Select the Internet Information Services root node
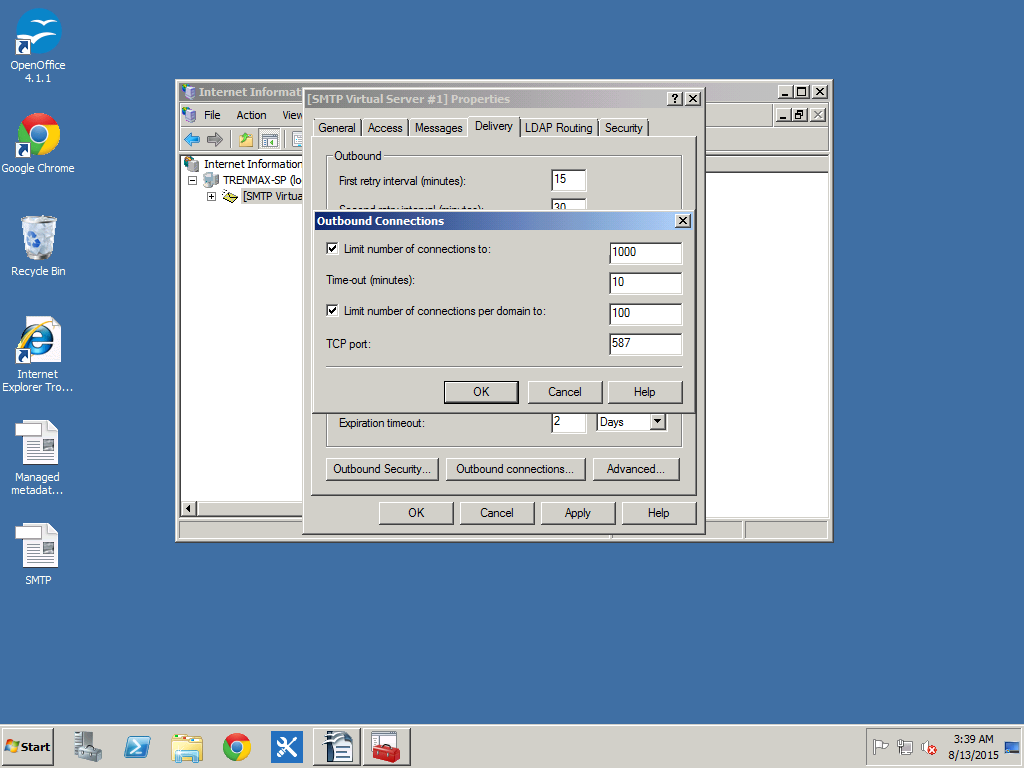The height and width of the screenshot is (768, 1024). (x=253, y=164)
